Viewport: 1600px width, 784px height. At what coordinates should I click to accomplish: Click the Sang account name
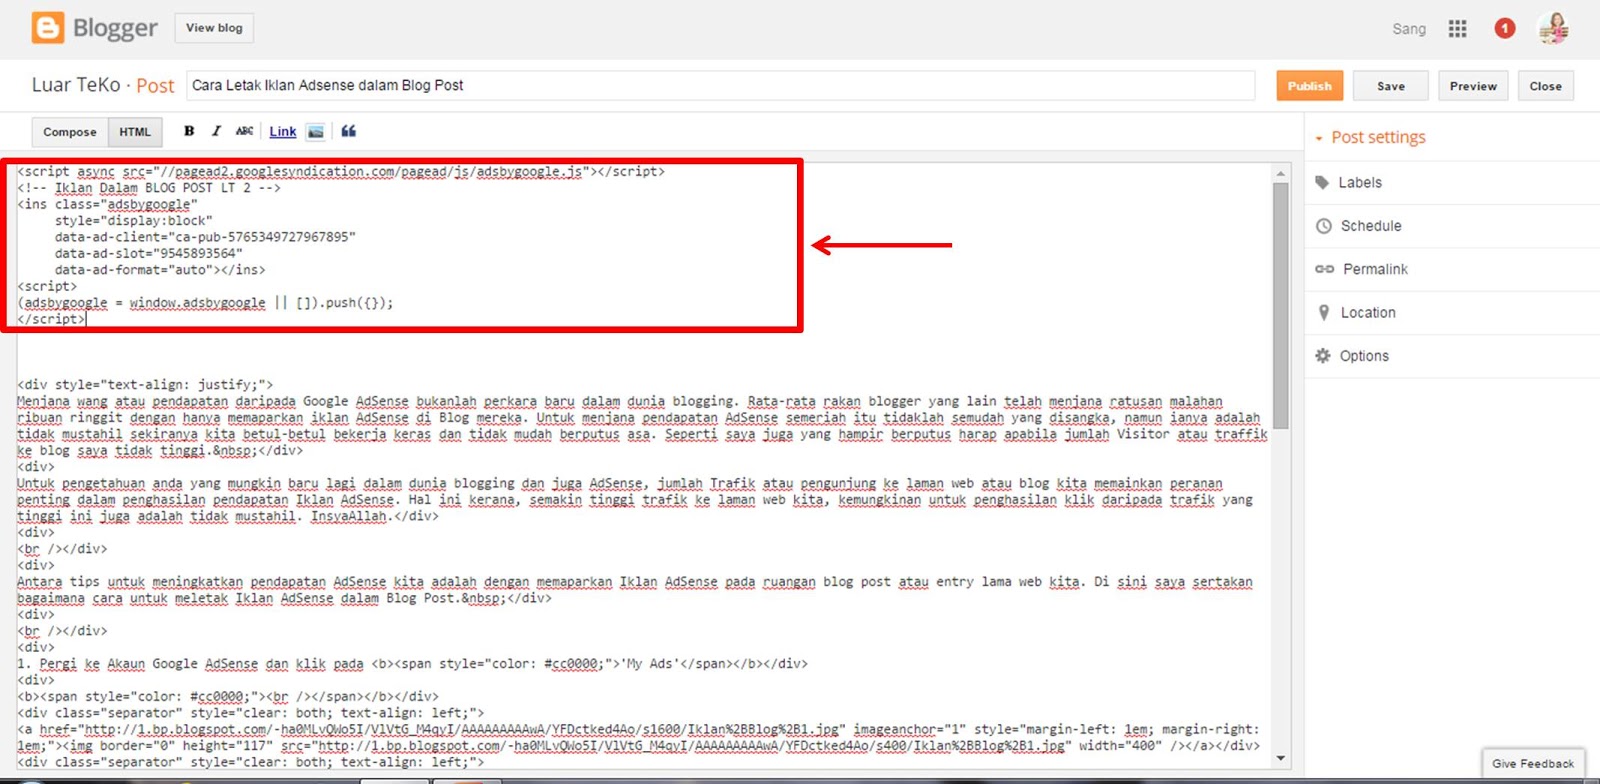(x=1409, y=29)
